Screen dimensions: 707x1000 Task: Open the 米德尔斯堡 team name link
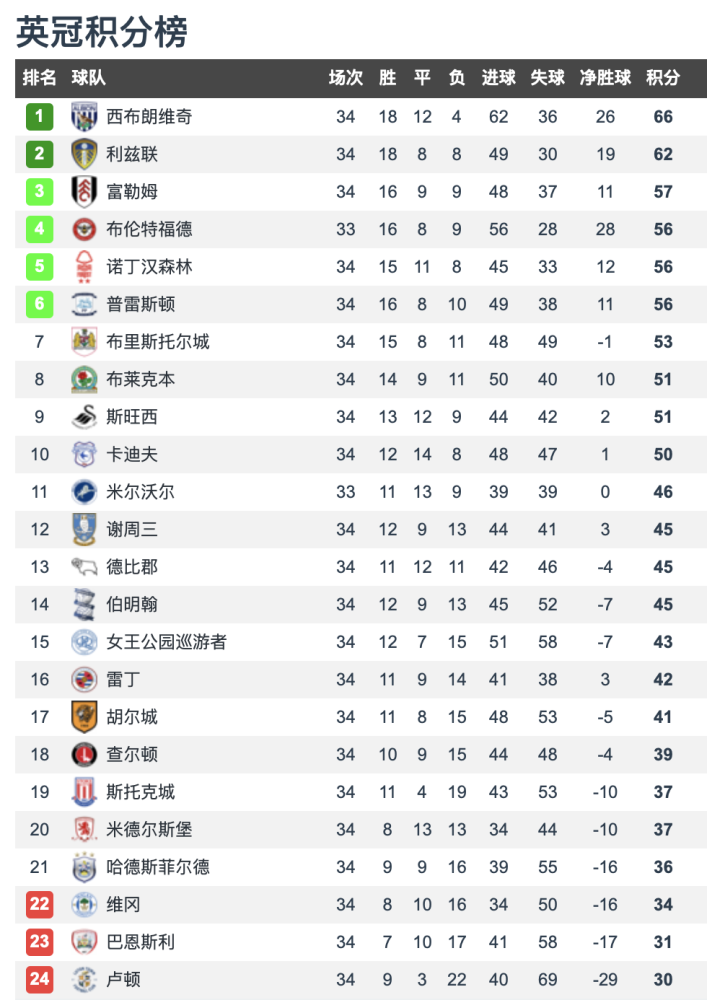149,829
